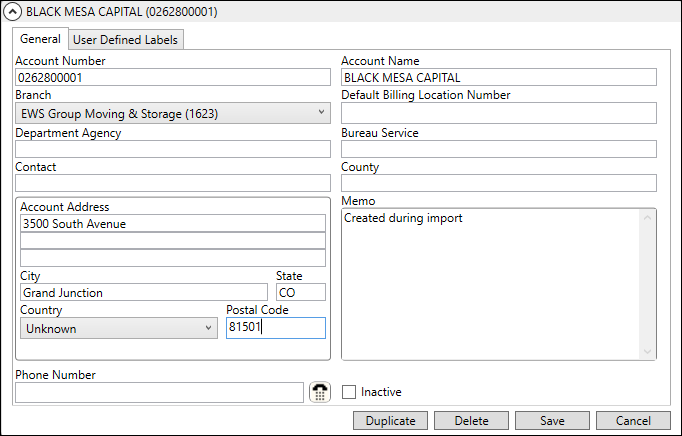This screenshot has width=682, height=436.
Task: Click the Account Name field
Action: coord(498,77)
